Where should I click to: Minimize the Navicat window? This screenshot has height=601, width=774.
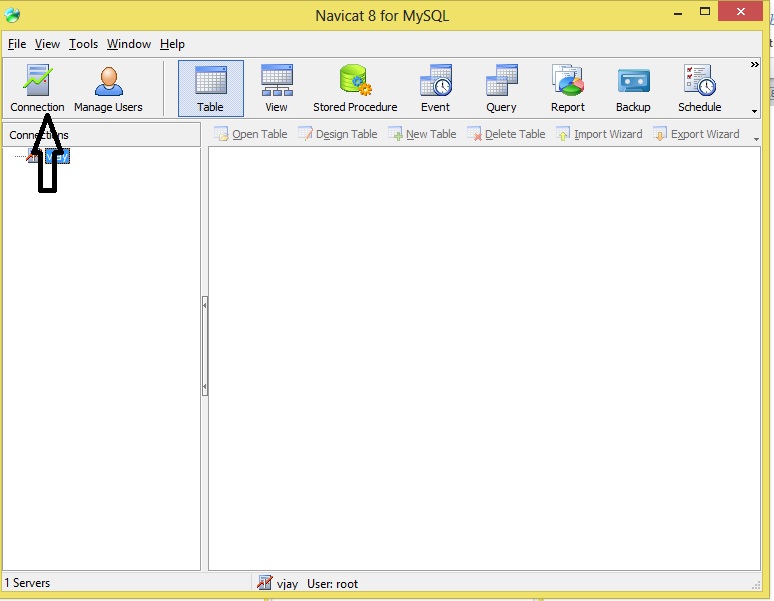click(678, 12)
